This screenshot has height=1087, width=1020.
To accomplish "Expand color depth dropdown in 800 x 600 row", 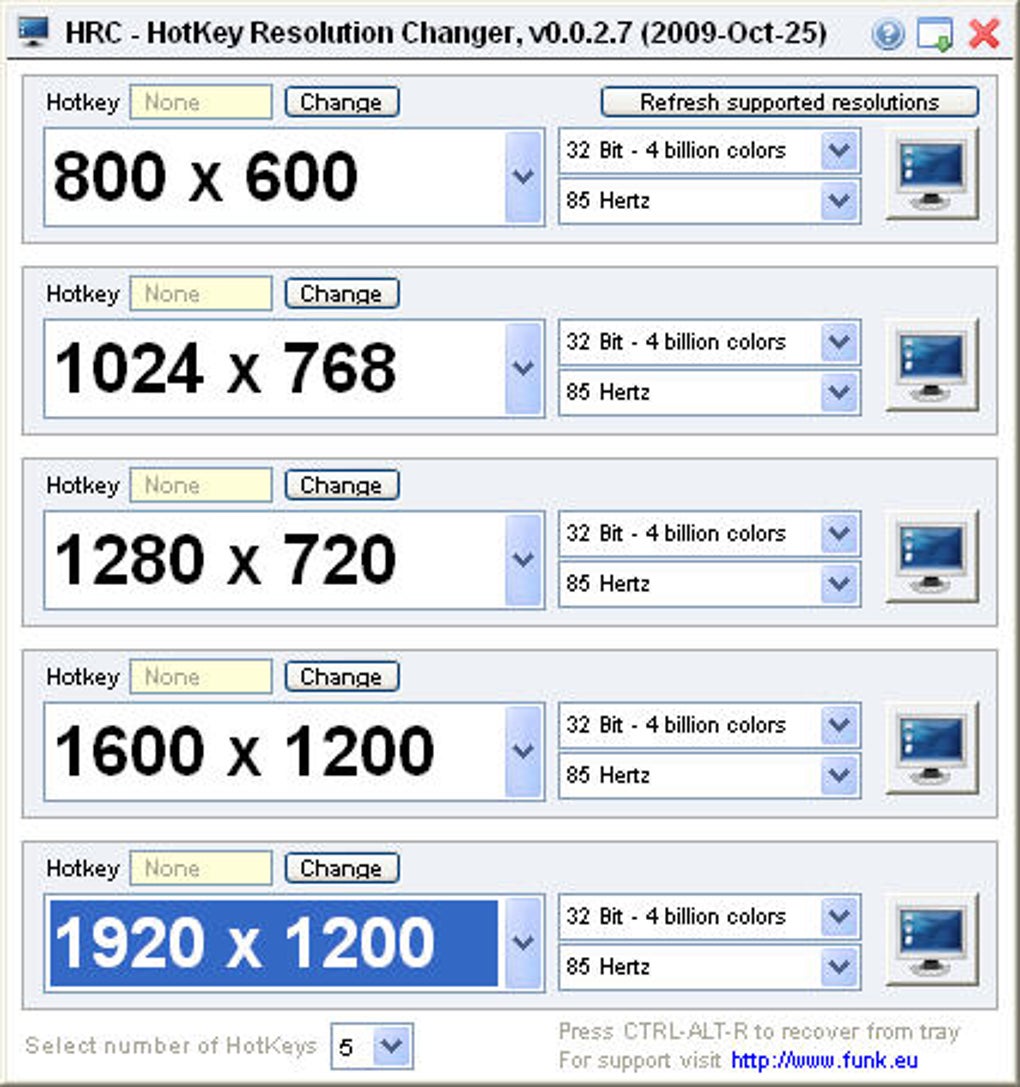I will click(839, 150).
